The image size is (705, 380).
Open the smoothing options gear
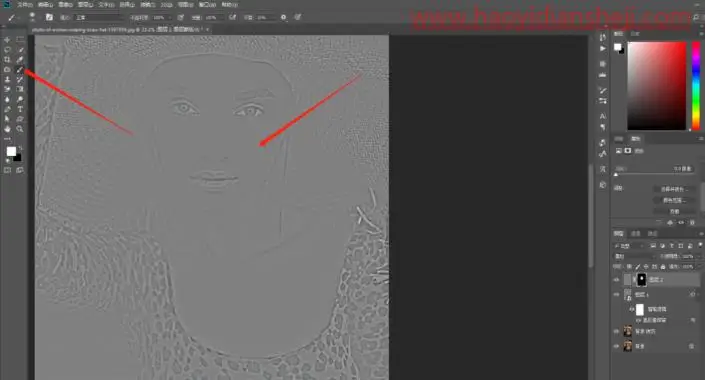tap(283, 17)
